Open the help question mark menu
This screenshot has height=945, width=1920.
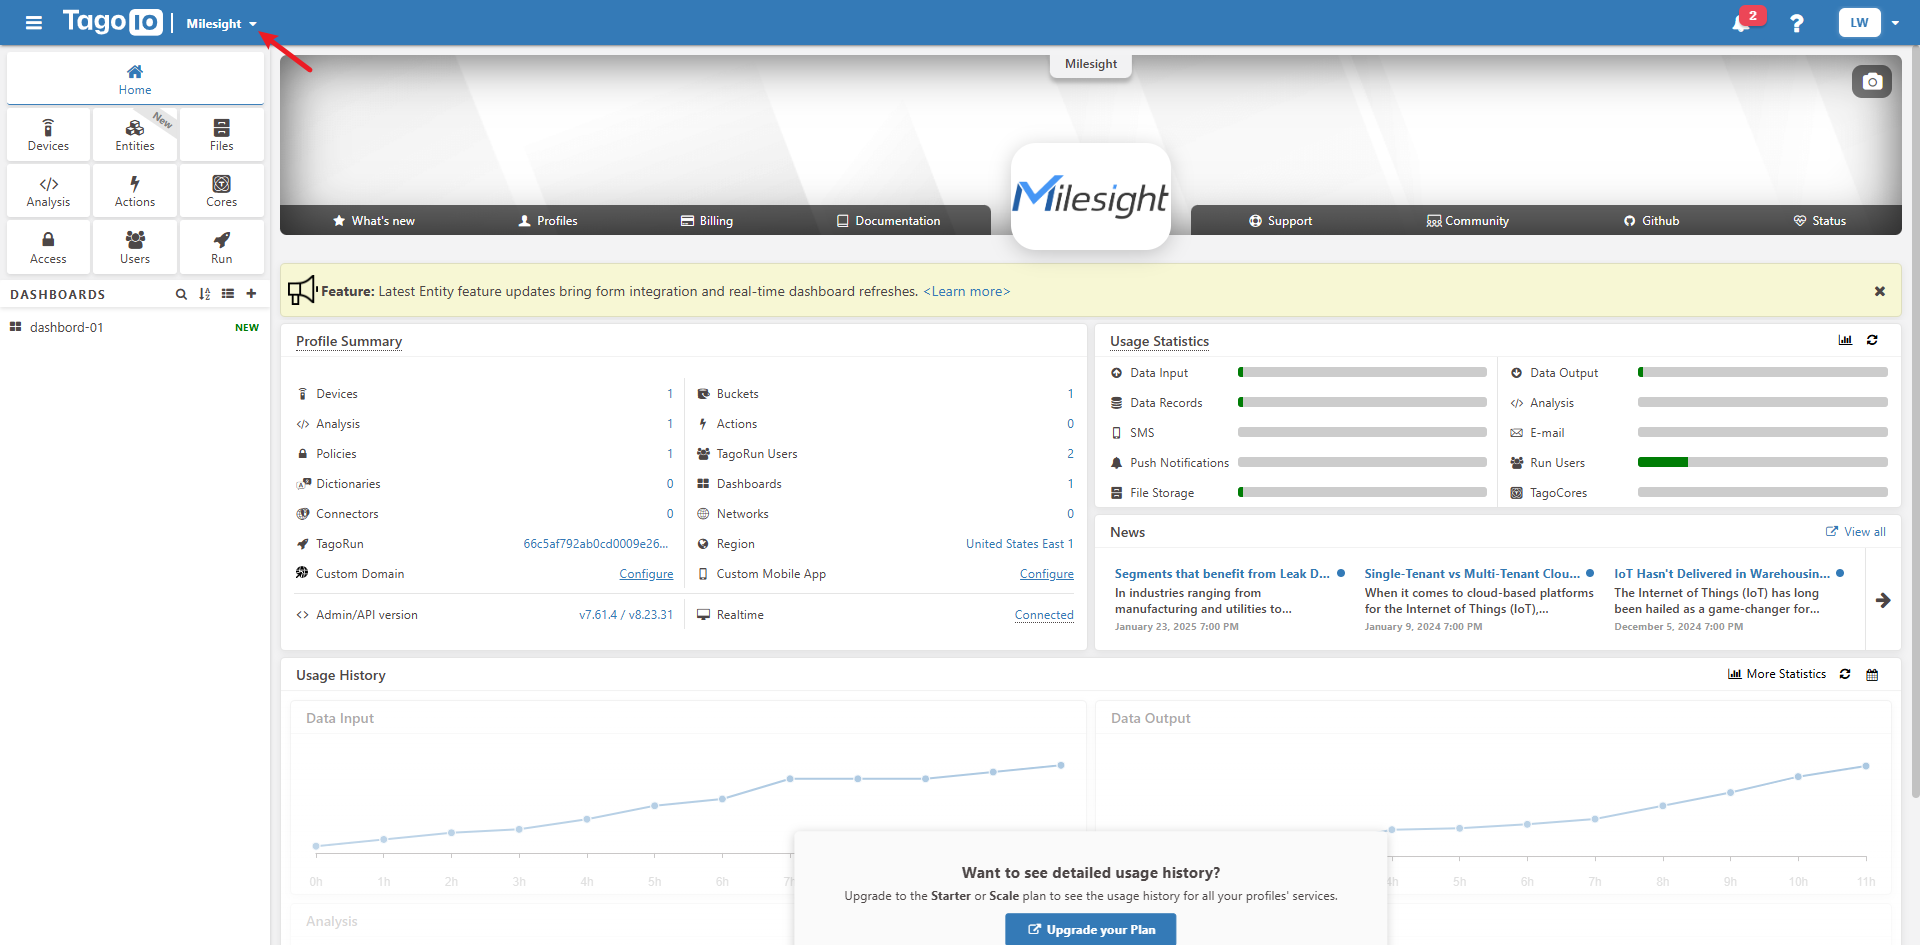(1797, 23)
